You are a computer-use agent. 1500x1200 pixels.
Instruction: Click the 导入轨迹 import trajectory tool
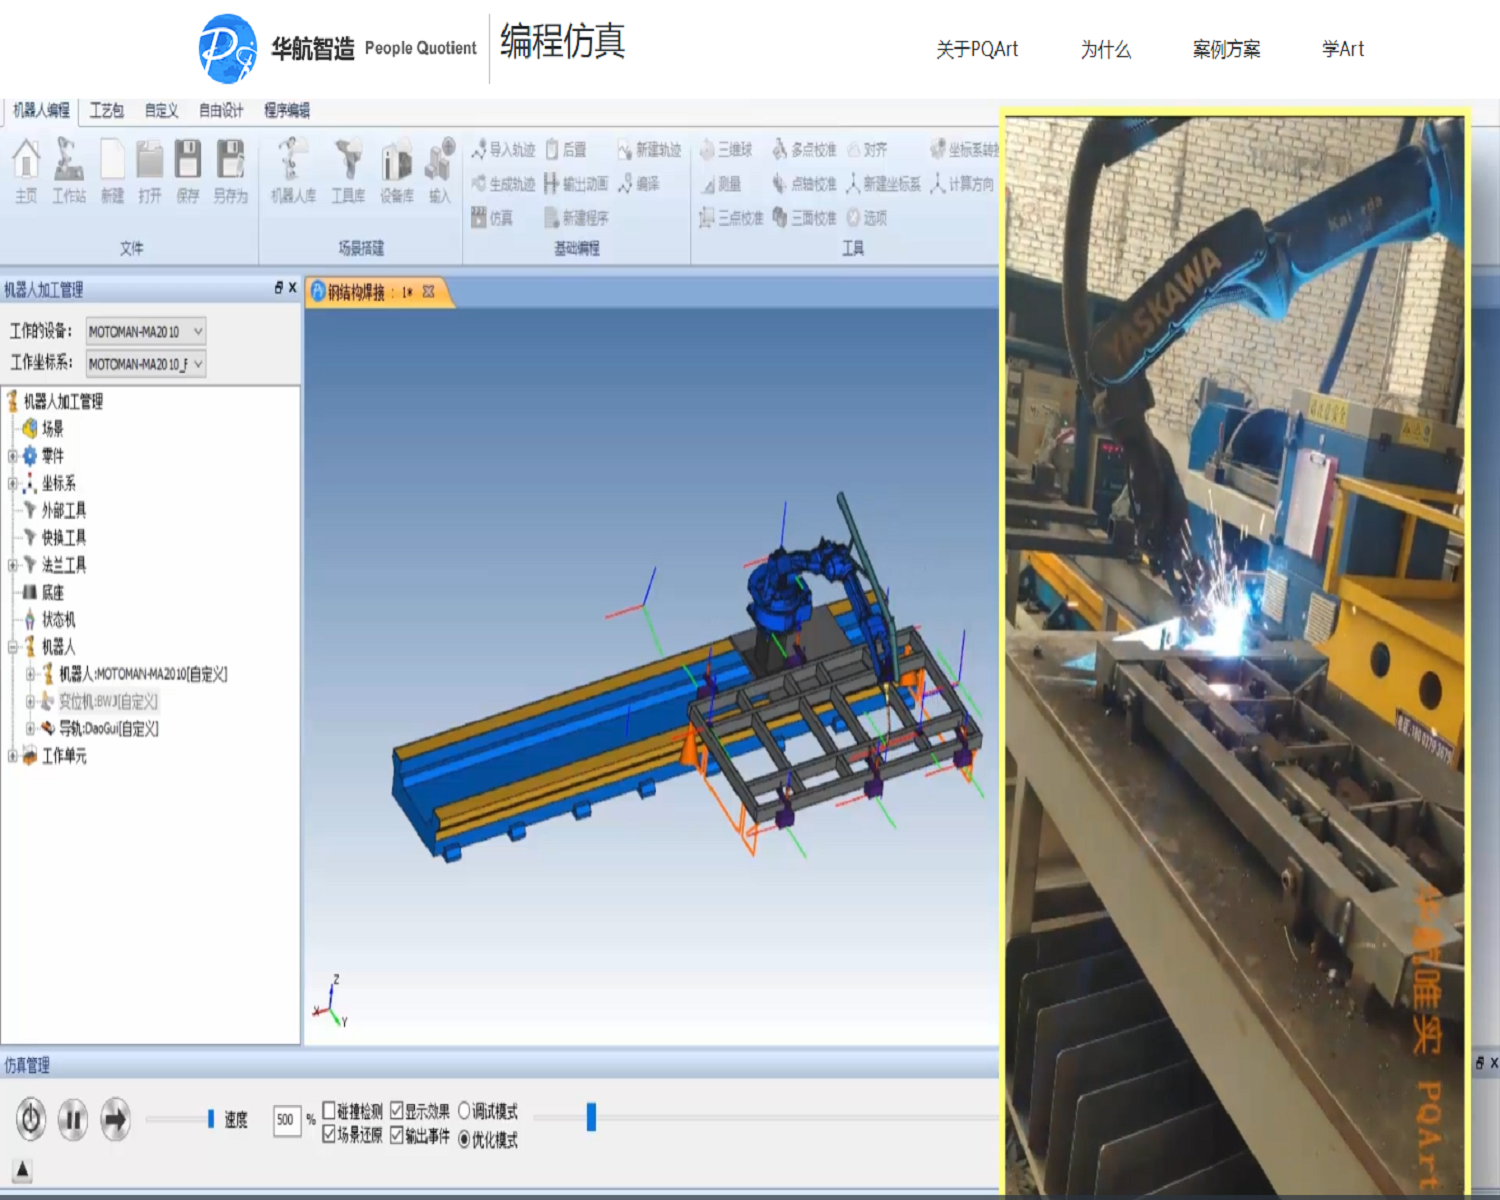click(503, 150)
